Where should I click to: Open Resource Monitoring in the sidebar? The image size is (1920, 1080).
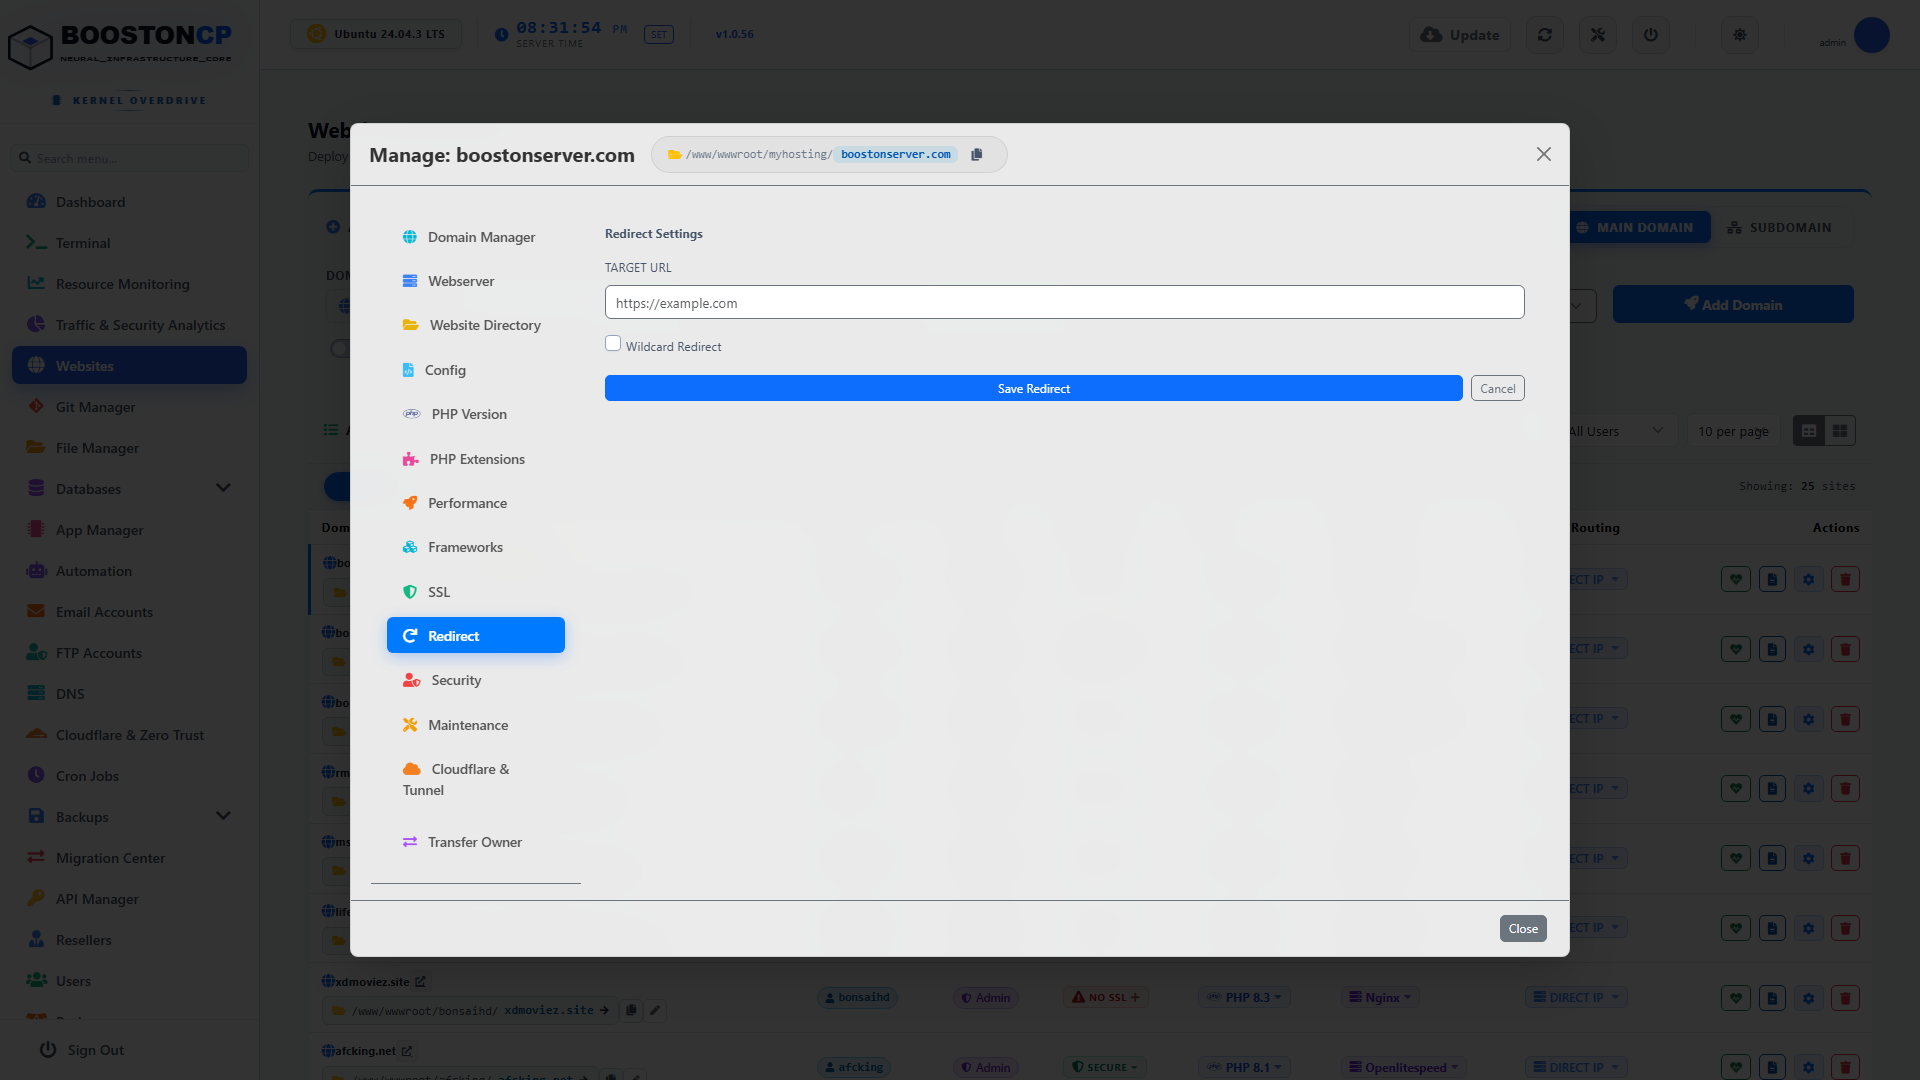coord(129,284)
